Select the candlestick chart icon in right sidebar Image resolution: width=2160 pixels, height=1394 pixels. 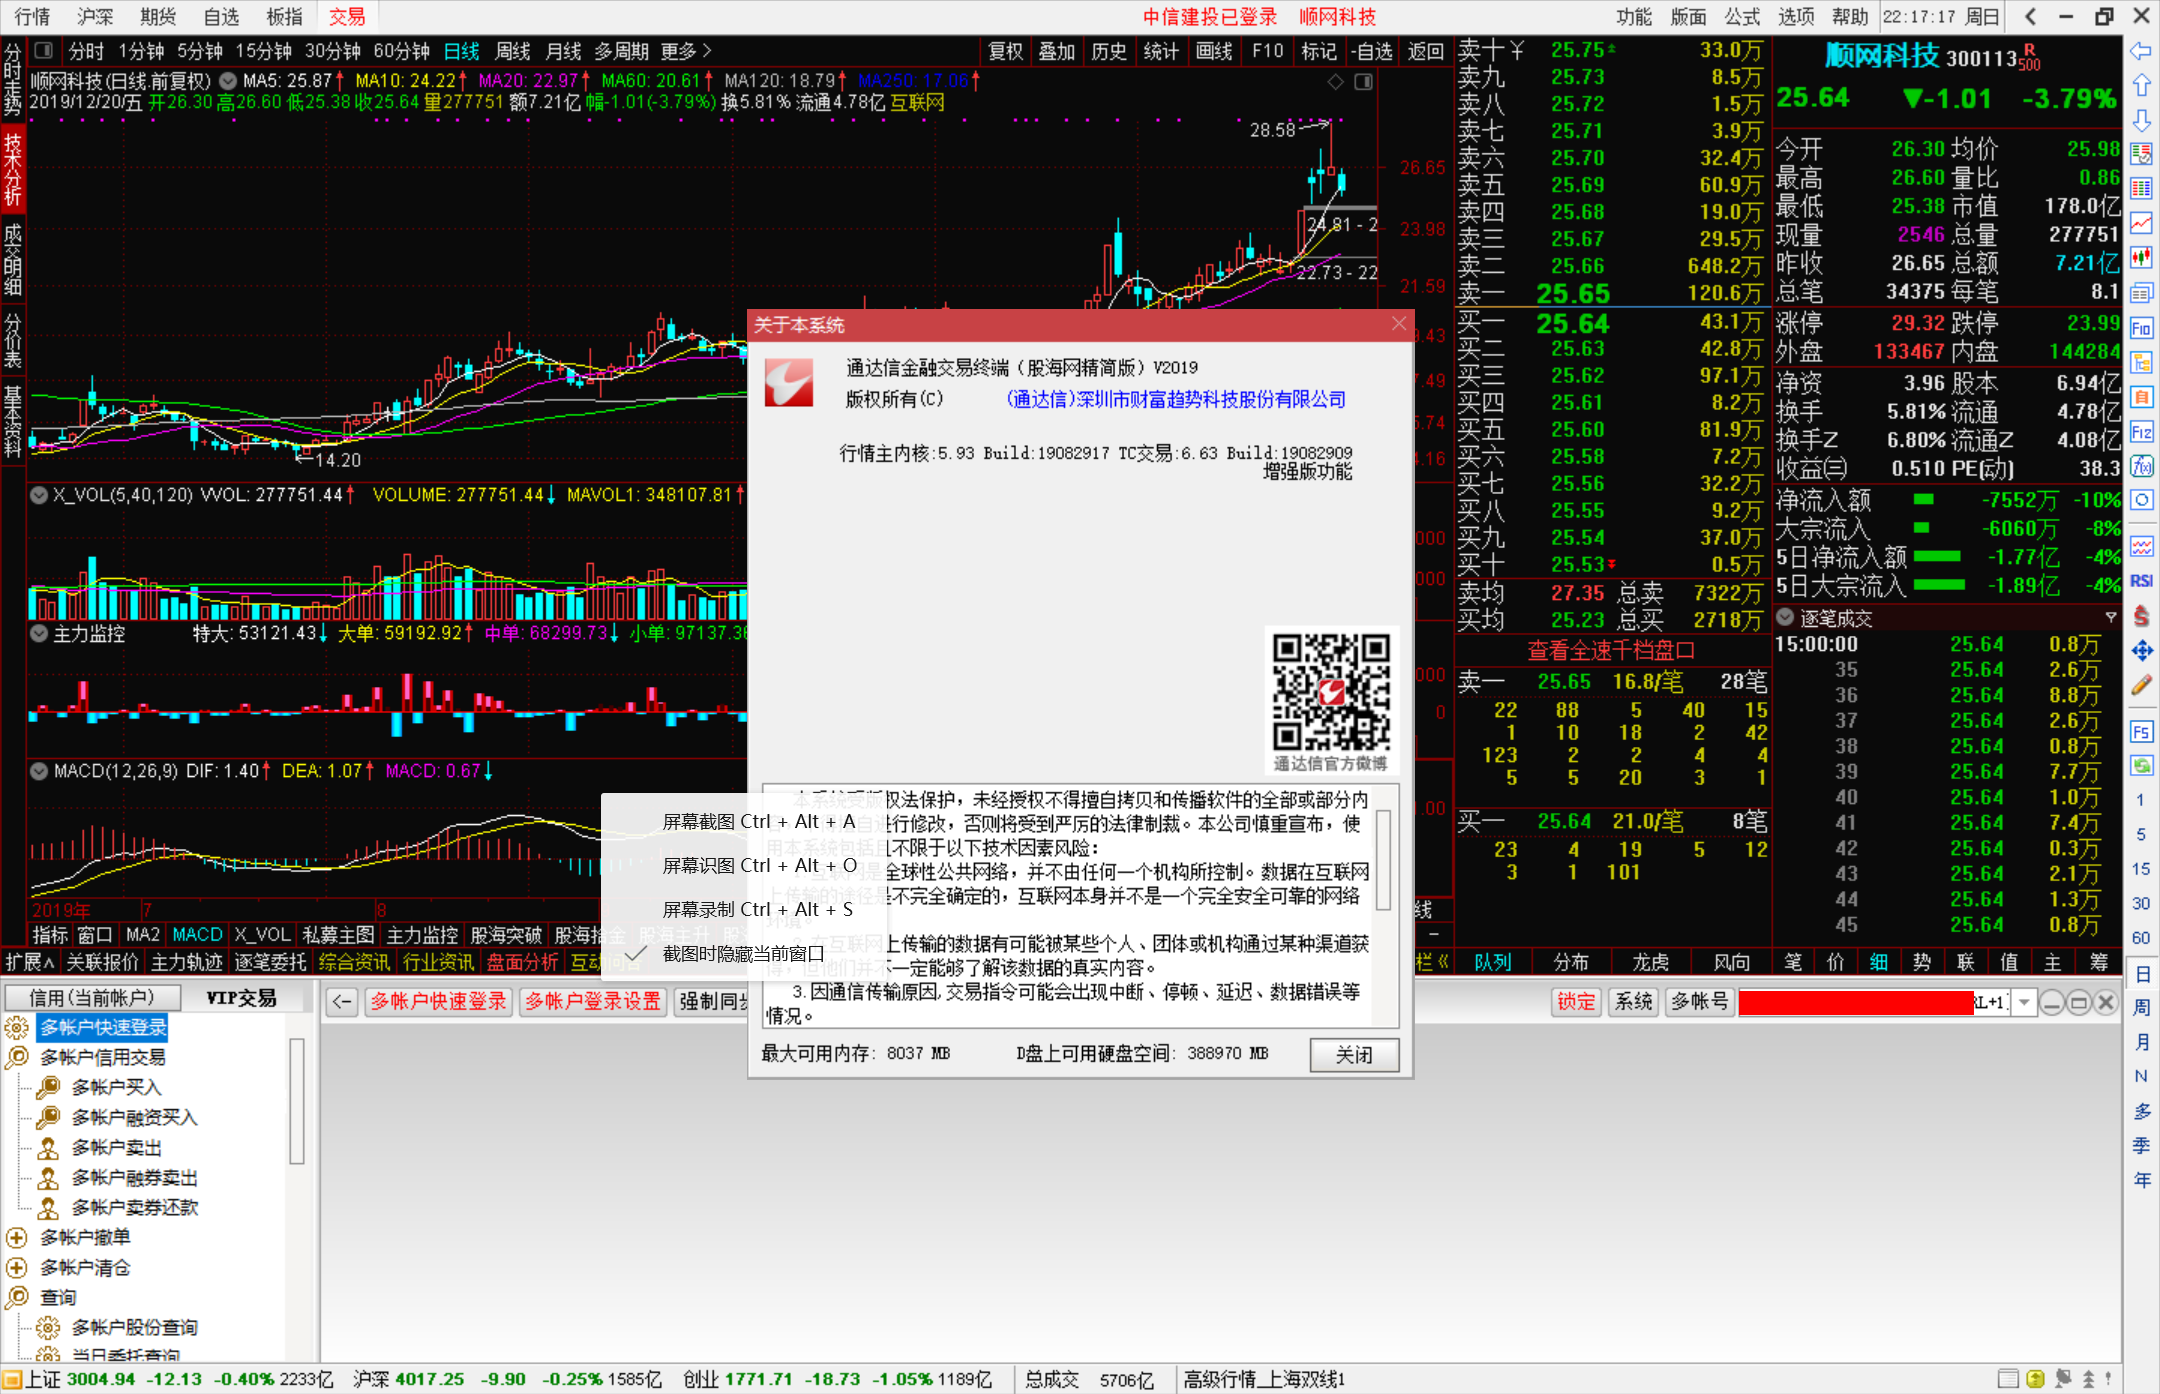[2141, 258]
